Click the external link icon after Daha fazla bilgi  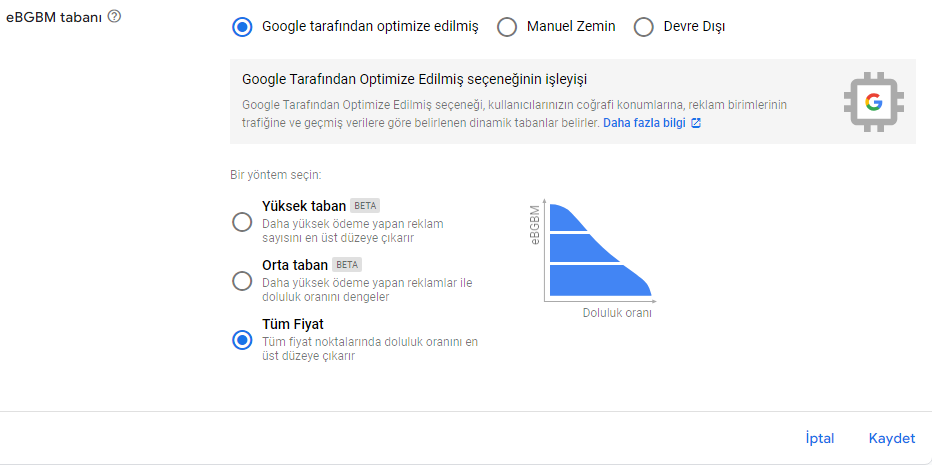(x=696, y=124)
